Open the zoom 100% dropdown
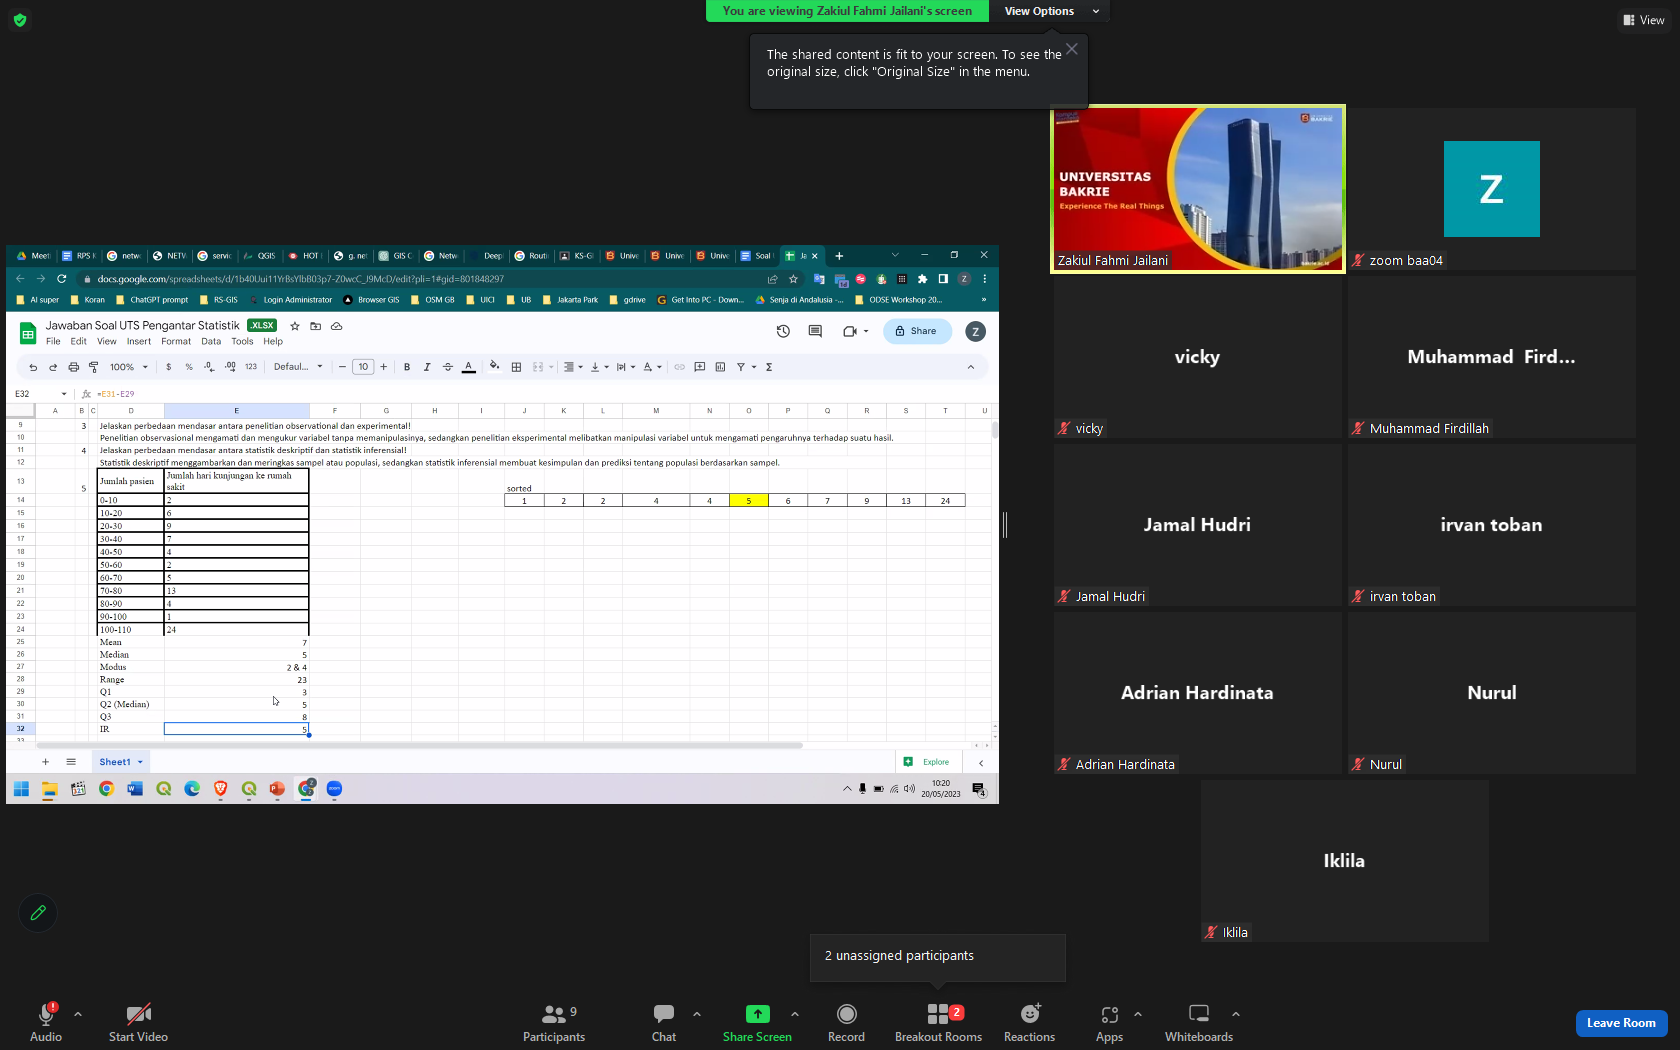Screen dimensions: 1680x1050 (129, 367)
